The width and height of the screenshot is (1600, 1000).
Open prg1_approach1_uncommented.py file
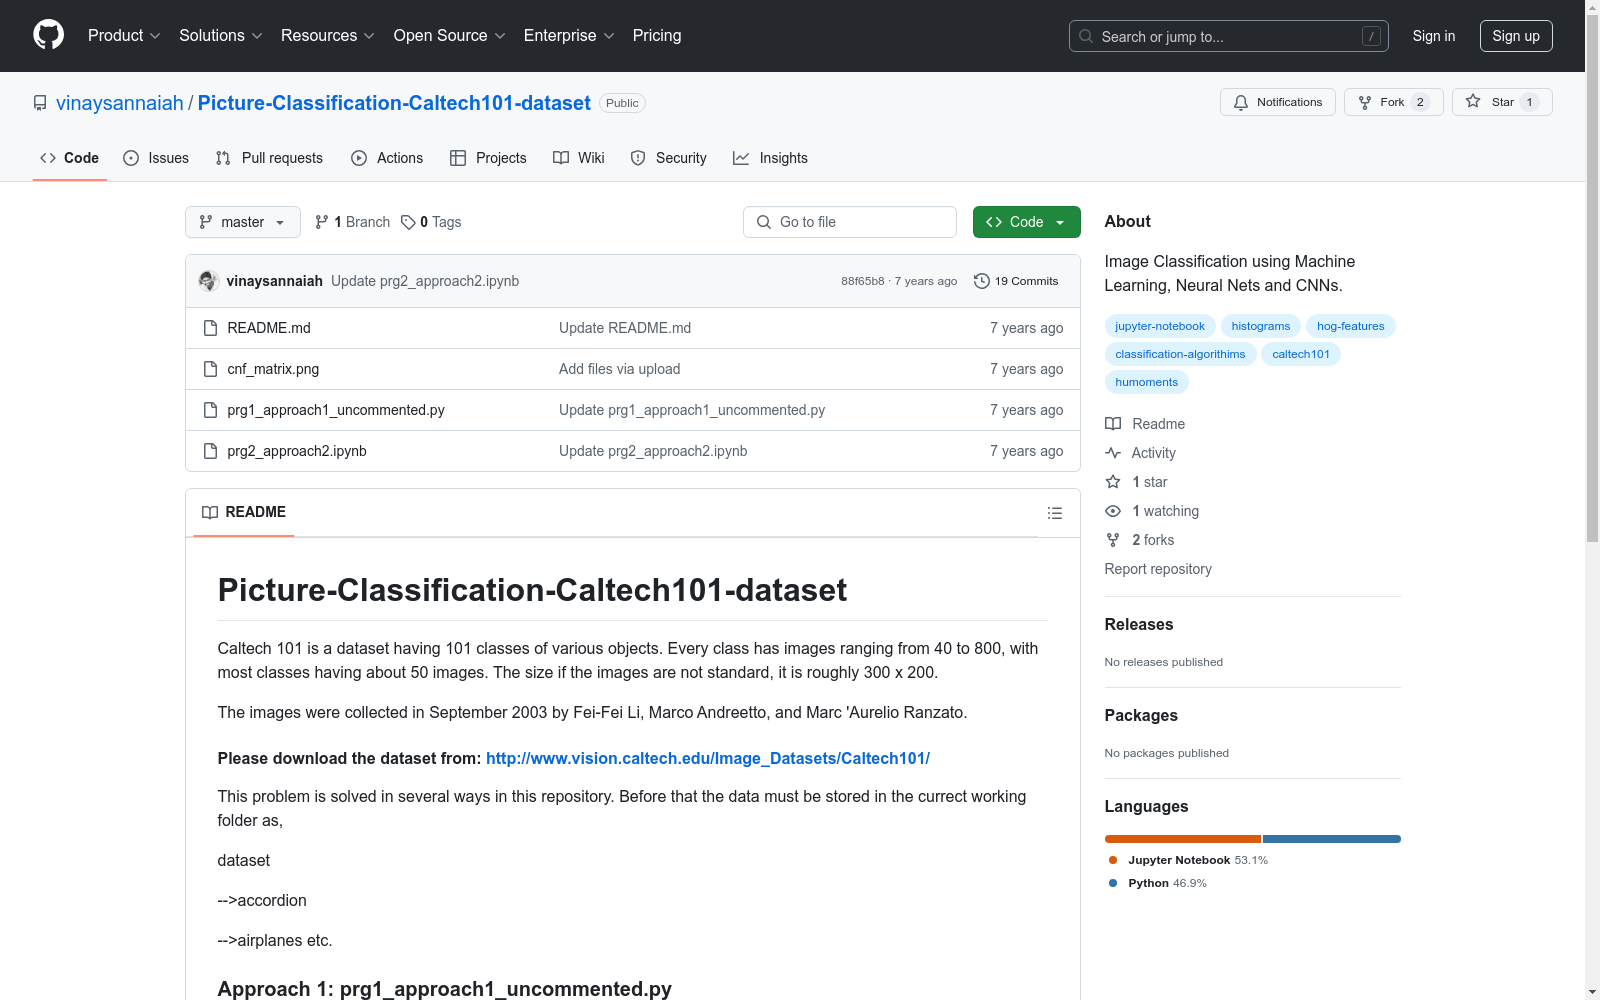pos(336,410)
